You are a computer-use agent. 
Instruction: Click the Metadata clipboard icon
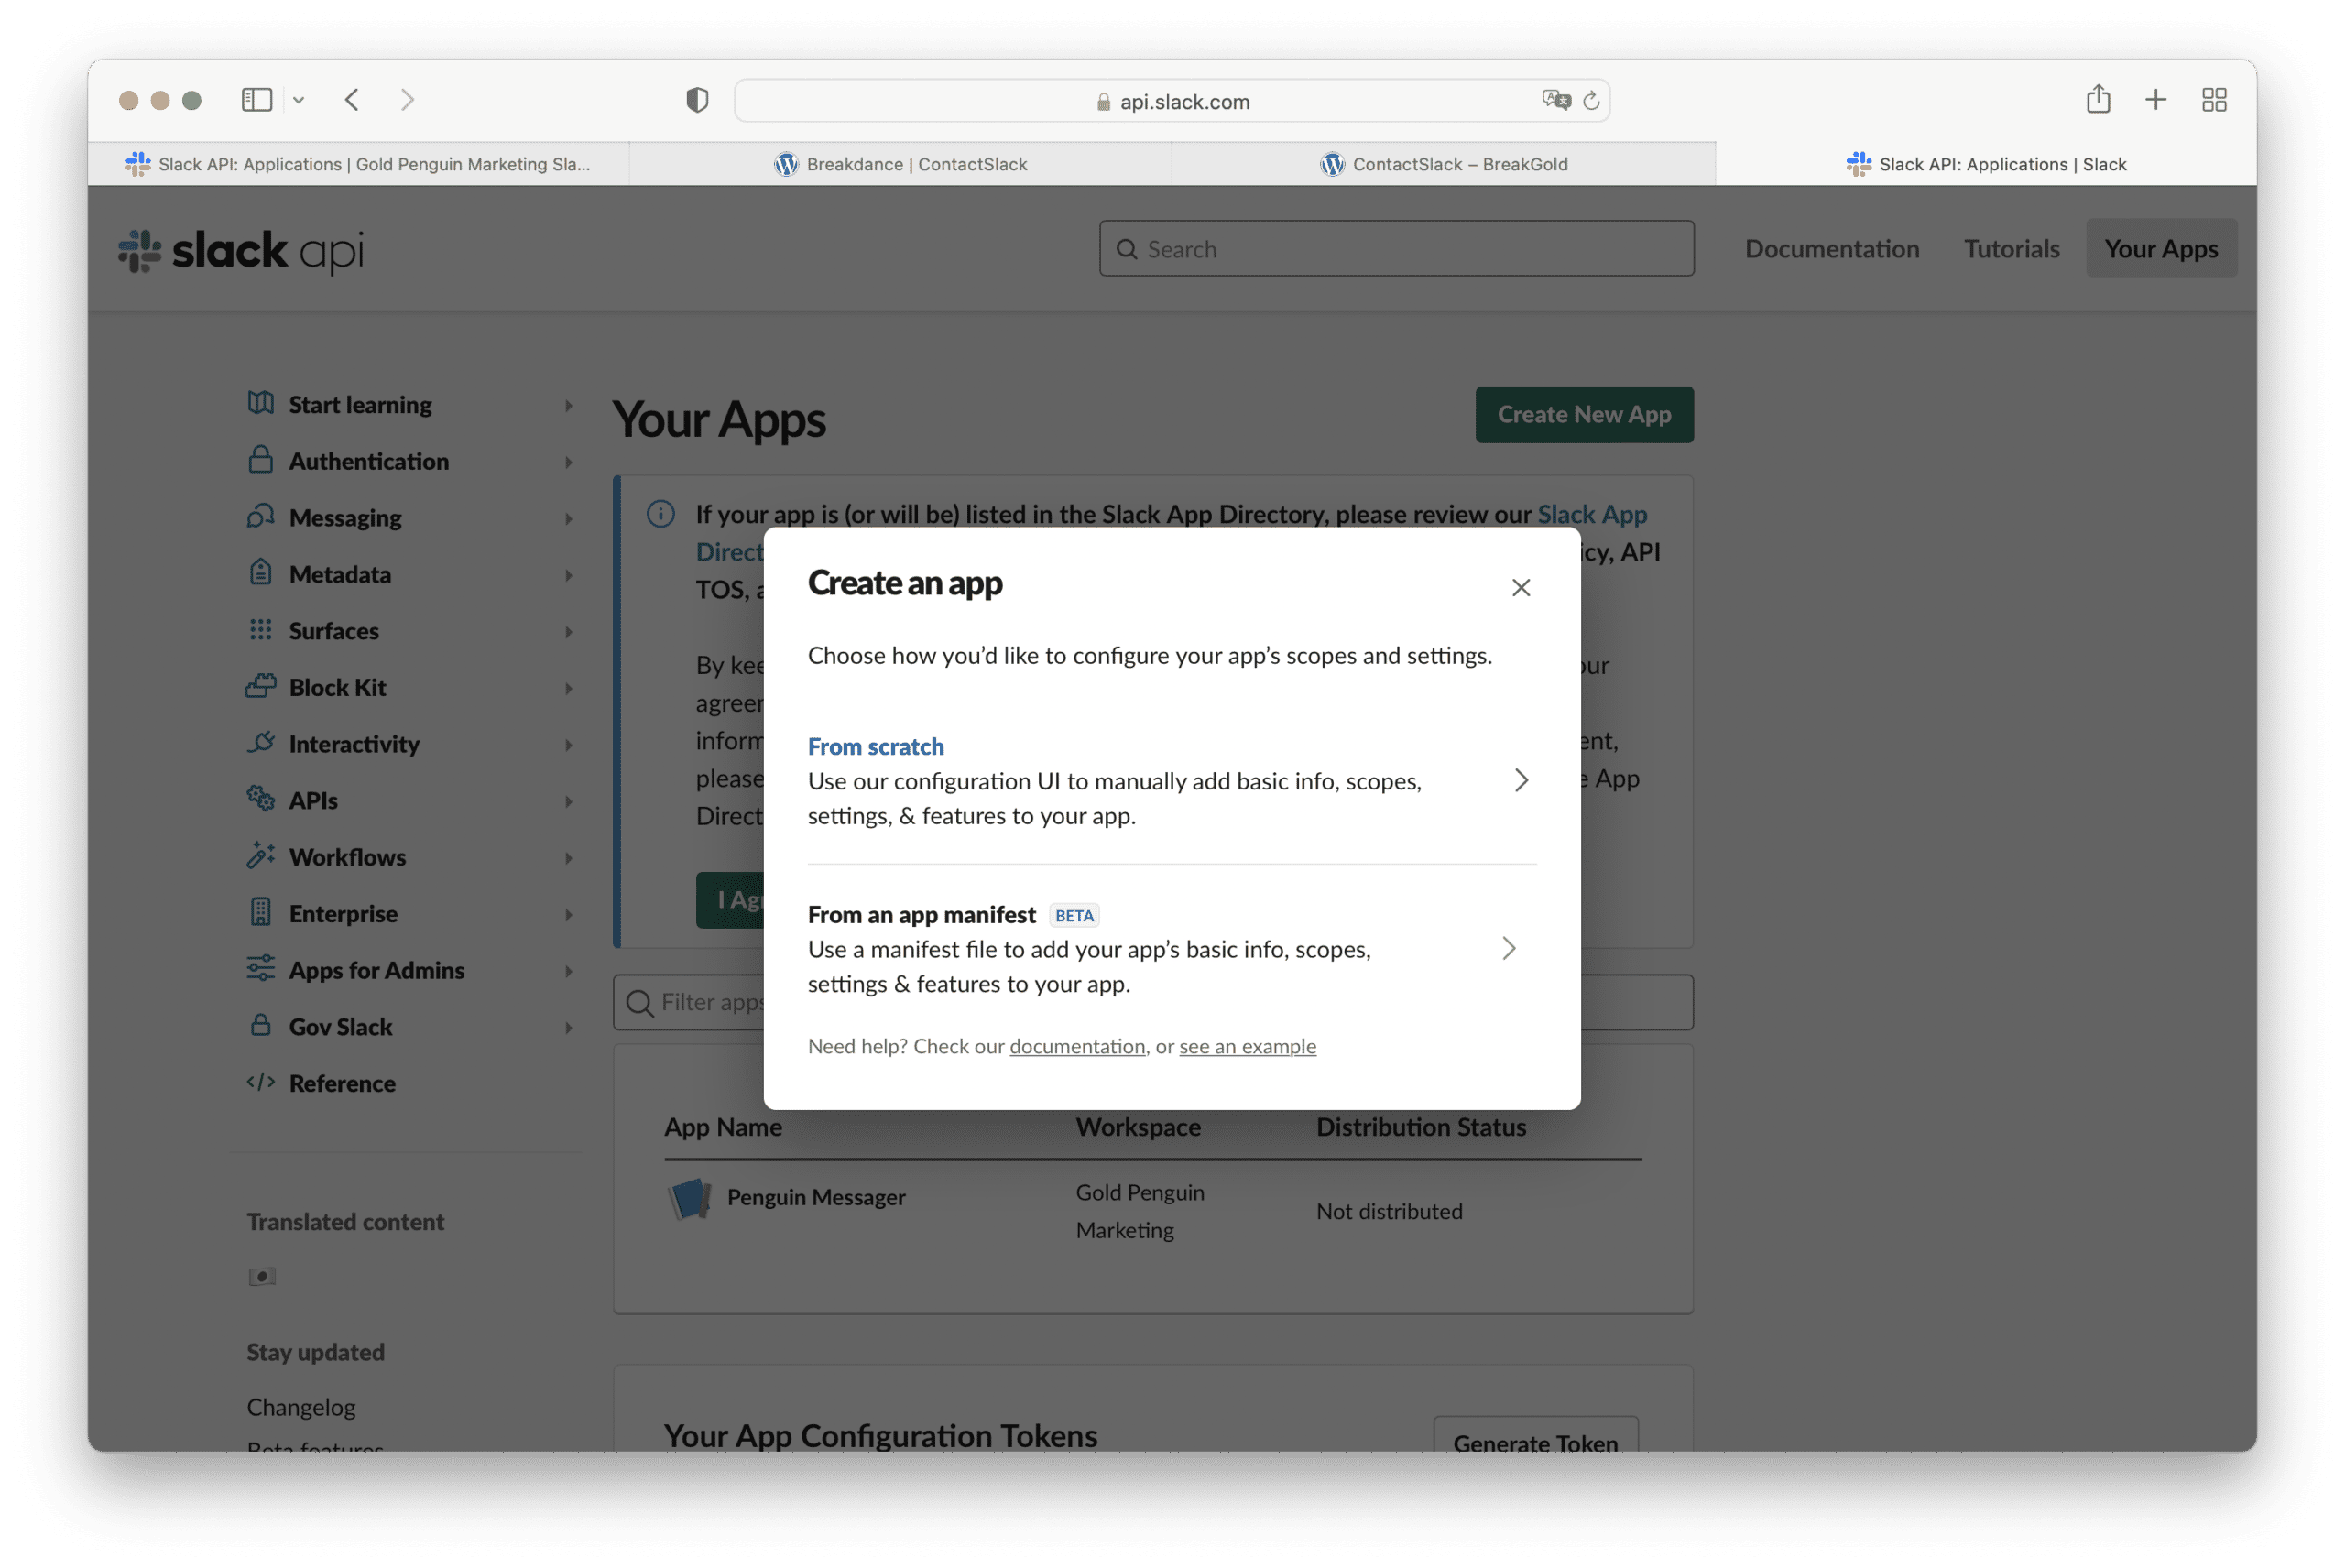[261, 572]
